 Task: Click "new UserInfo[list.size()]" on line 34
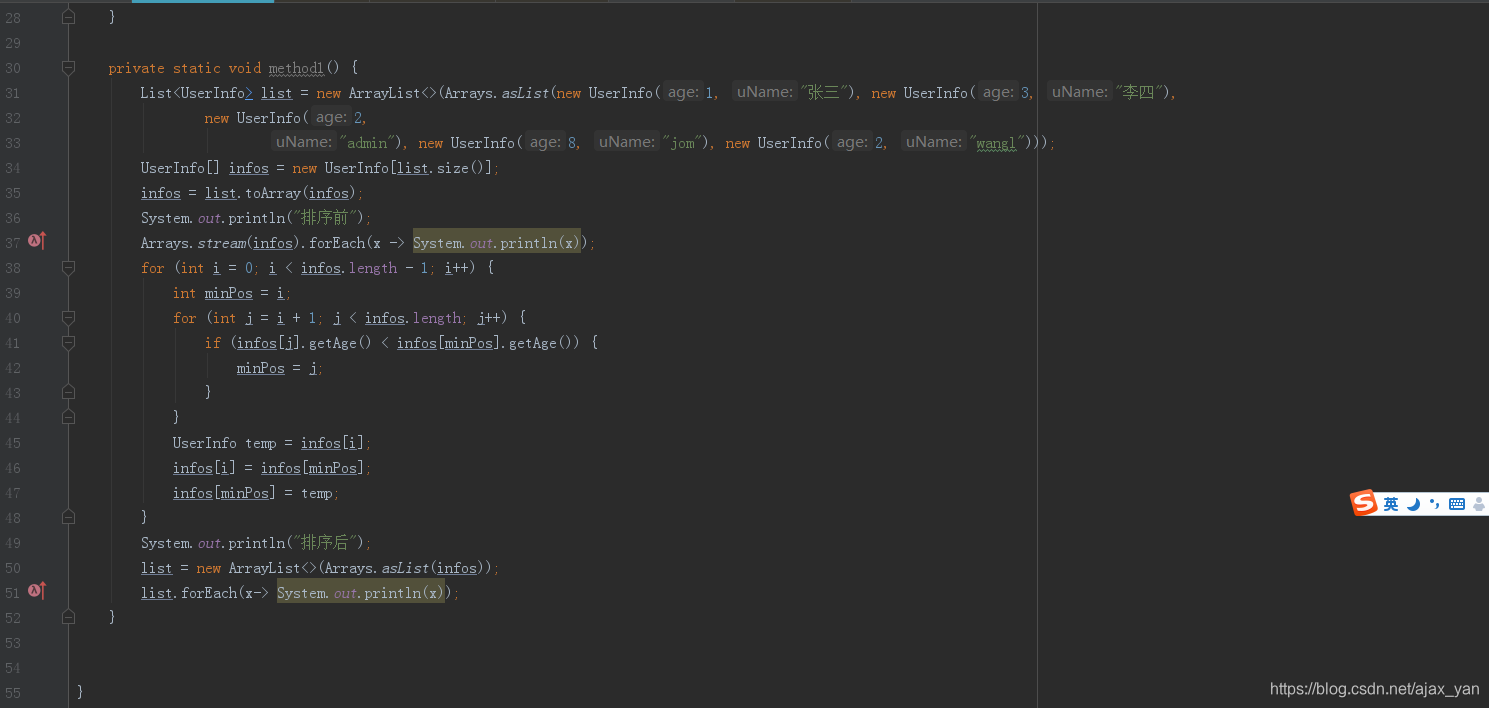[392, 168]
